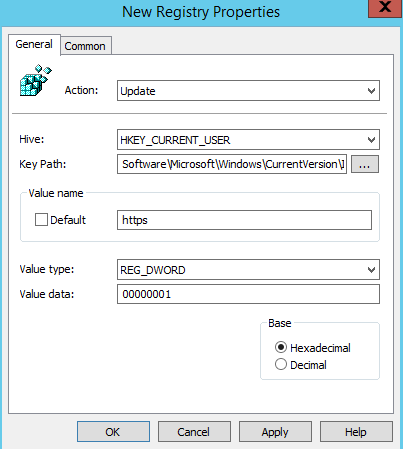Open the Key Path browse ellipsis button

pos(365,164)
